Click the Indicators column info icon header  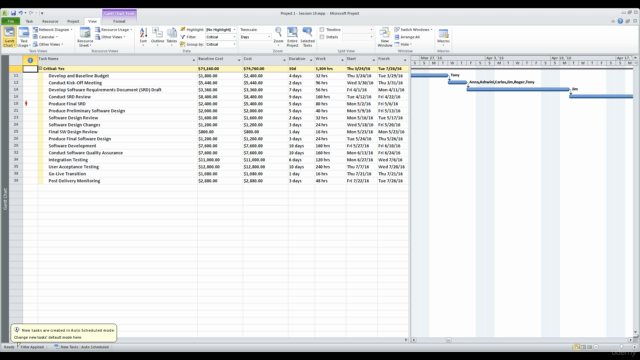(30, 60)
